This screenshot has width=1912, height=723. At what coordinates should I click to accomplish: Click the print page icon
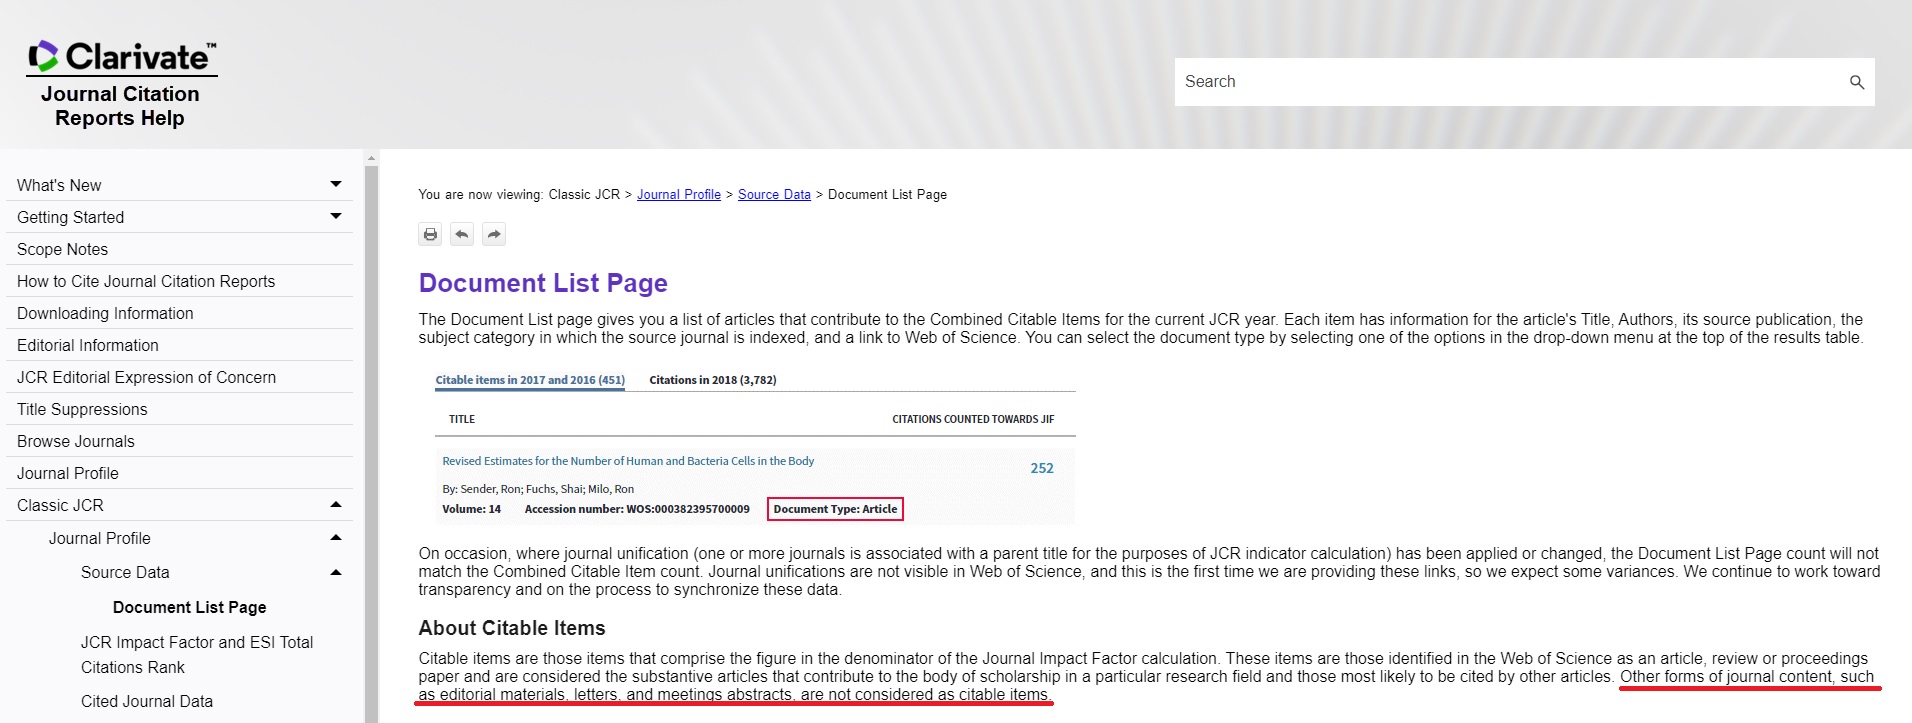click(430, 234)
